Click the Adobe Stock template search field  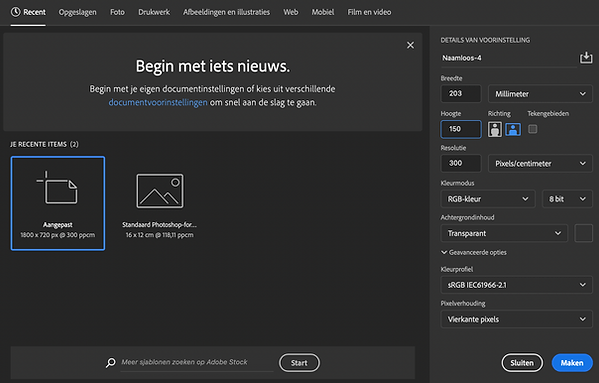[197, 362]
